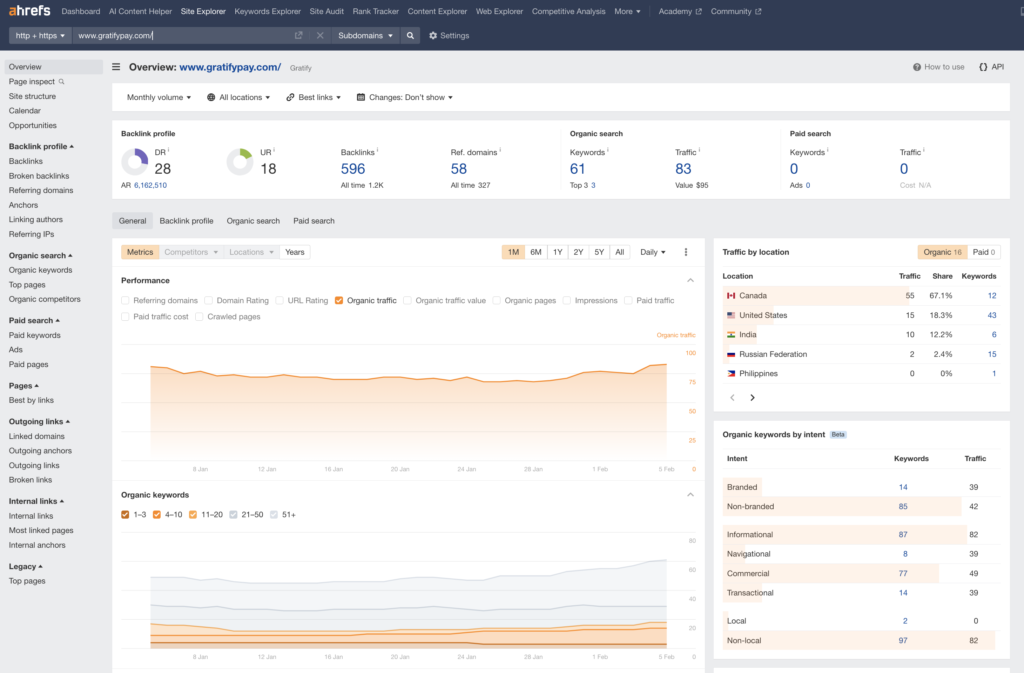Open chart options three-dot menu
The width and height of the screenshot is (1024, 673).
[686, 252]
